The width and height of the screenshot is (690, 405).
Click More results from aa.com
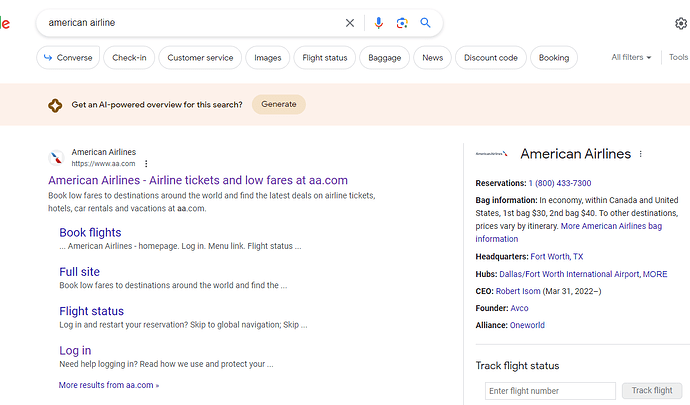click(109, 385)
